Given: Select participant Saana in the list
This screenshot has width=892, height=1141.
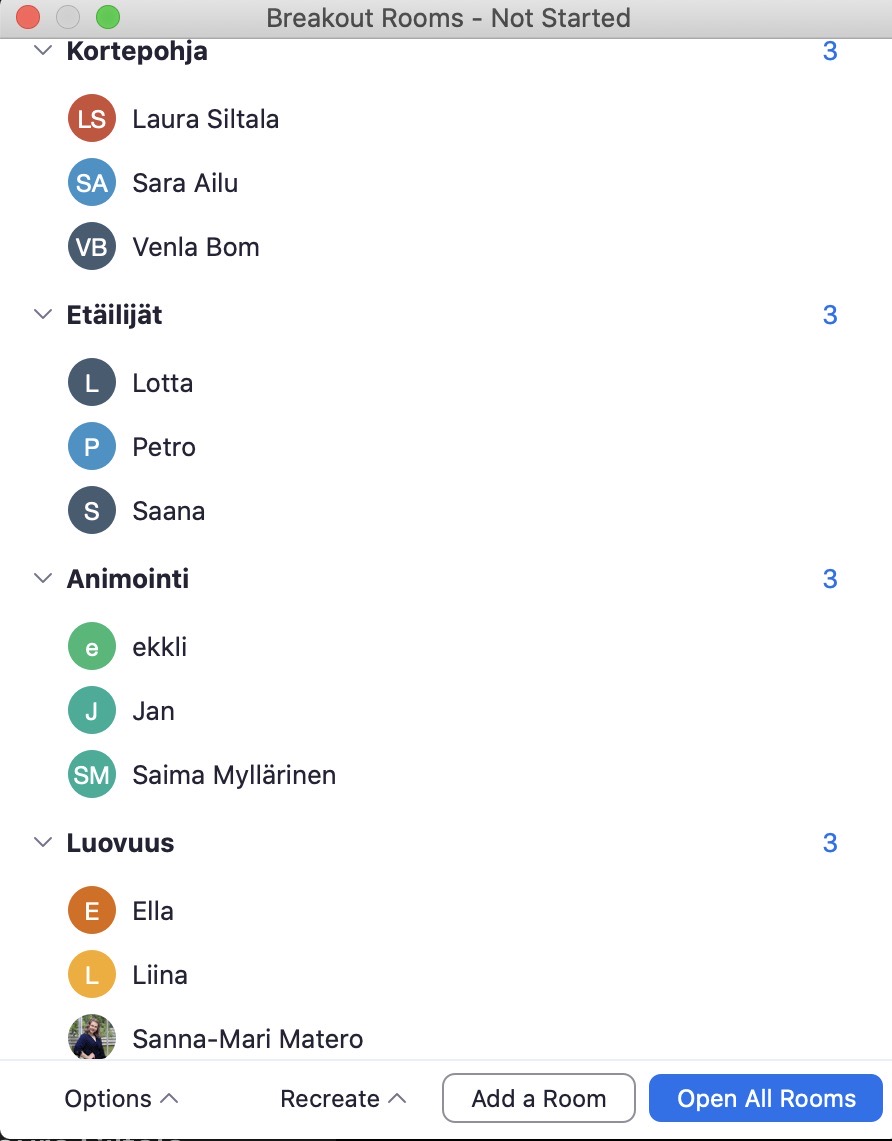Looking at the screenshot, I should (x=168, y=511).
